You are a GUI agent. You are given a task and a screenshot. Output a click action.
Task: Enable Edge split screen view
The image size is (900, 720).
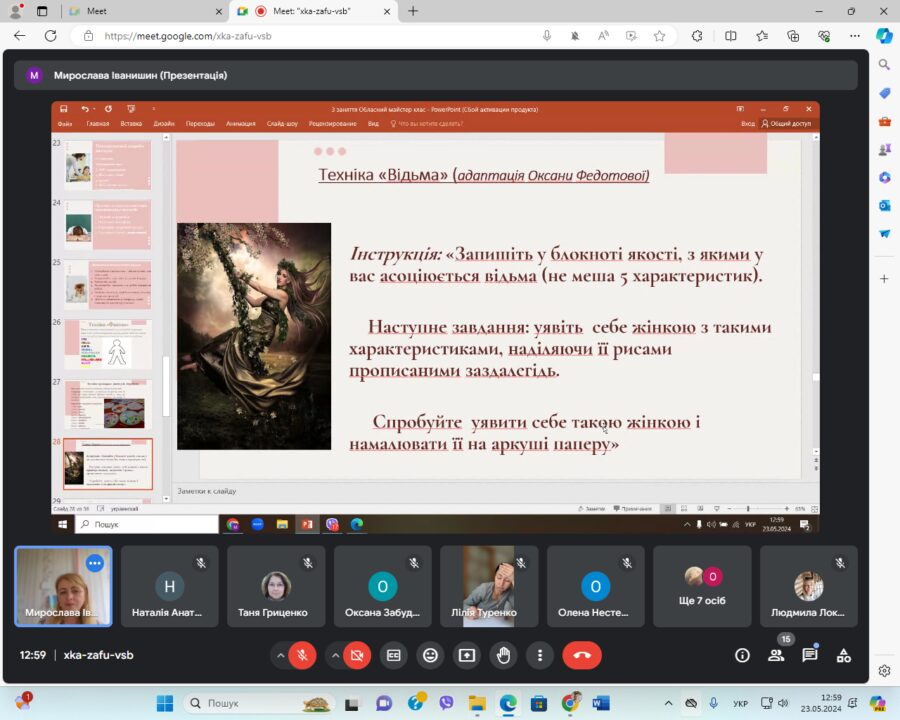pos(731,36)
